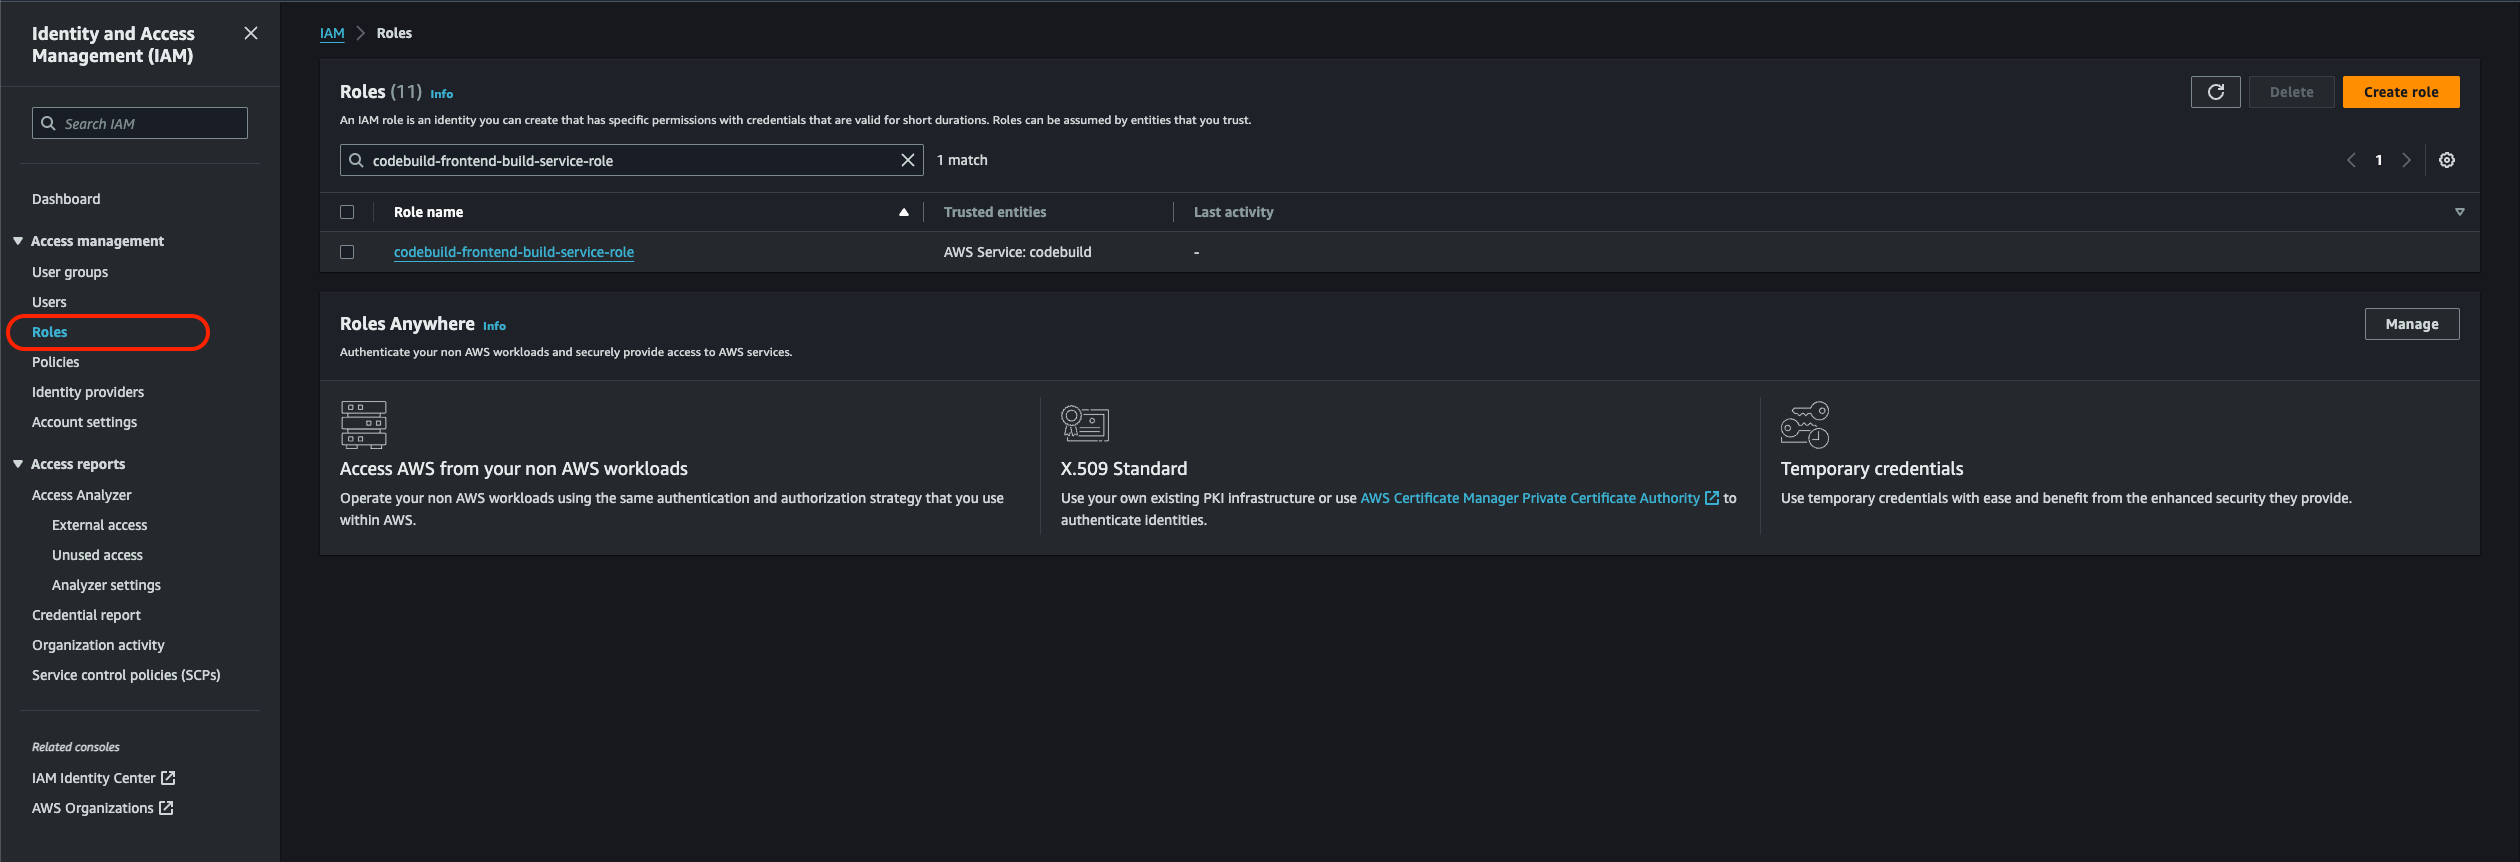
Task: Collapse the Access reports section
Action: (x=18, y=464)
